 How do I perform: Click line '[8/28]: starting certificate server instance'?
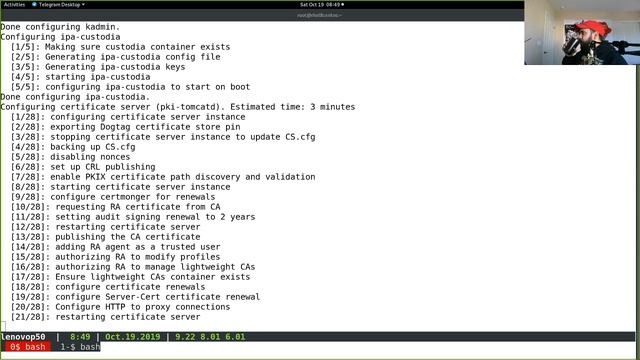click(120, 187)
